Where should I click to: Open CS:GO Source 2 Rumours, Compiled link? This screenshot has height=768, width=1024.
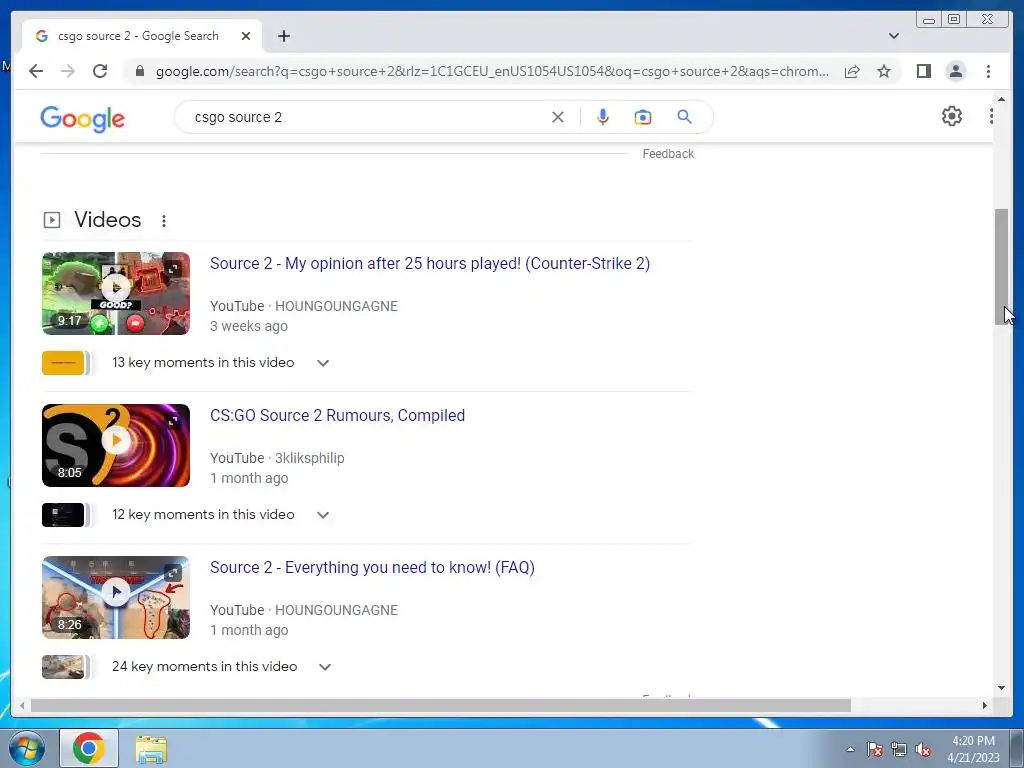(337, 415)
